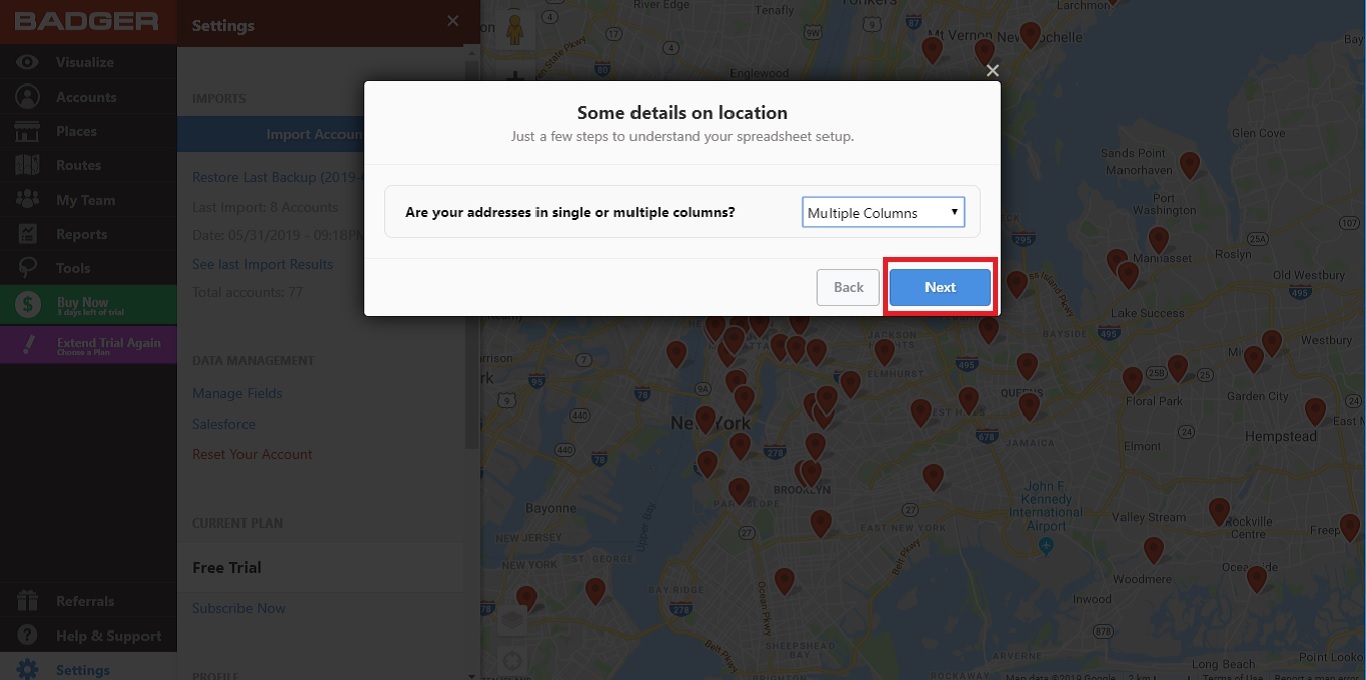Click the 'Free Trial' plan text

pyautogui.click(x=227, y=567)
